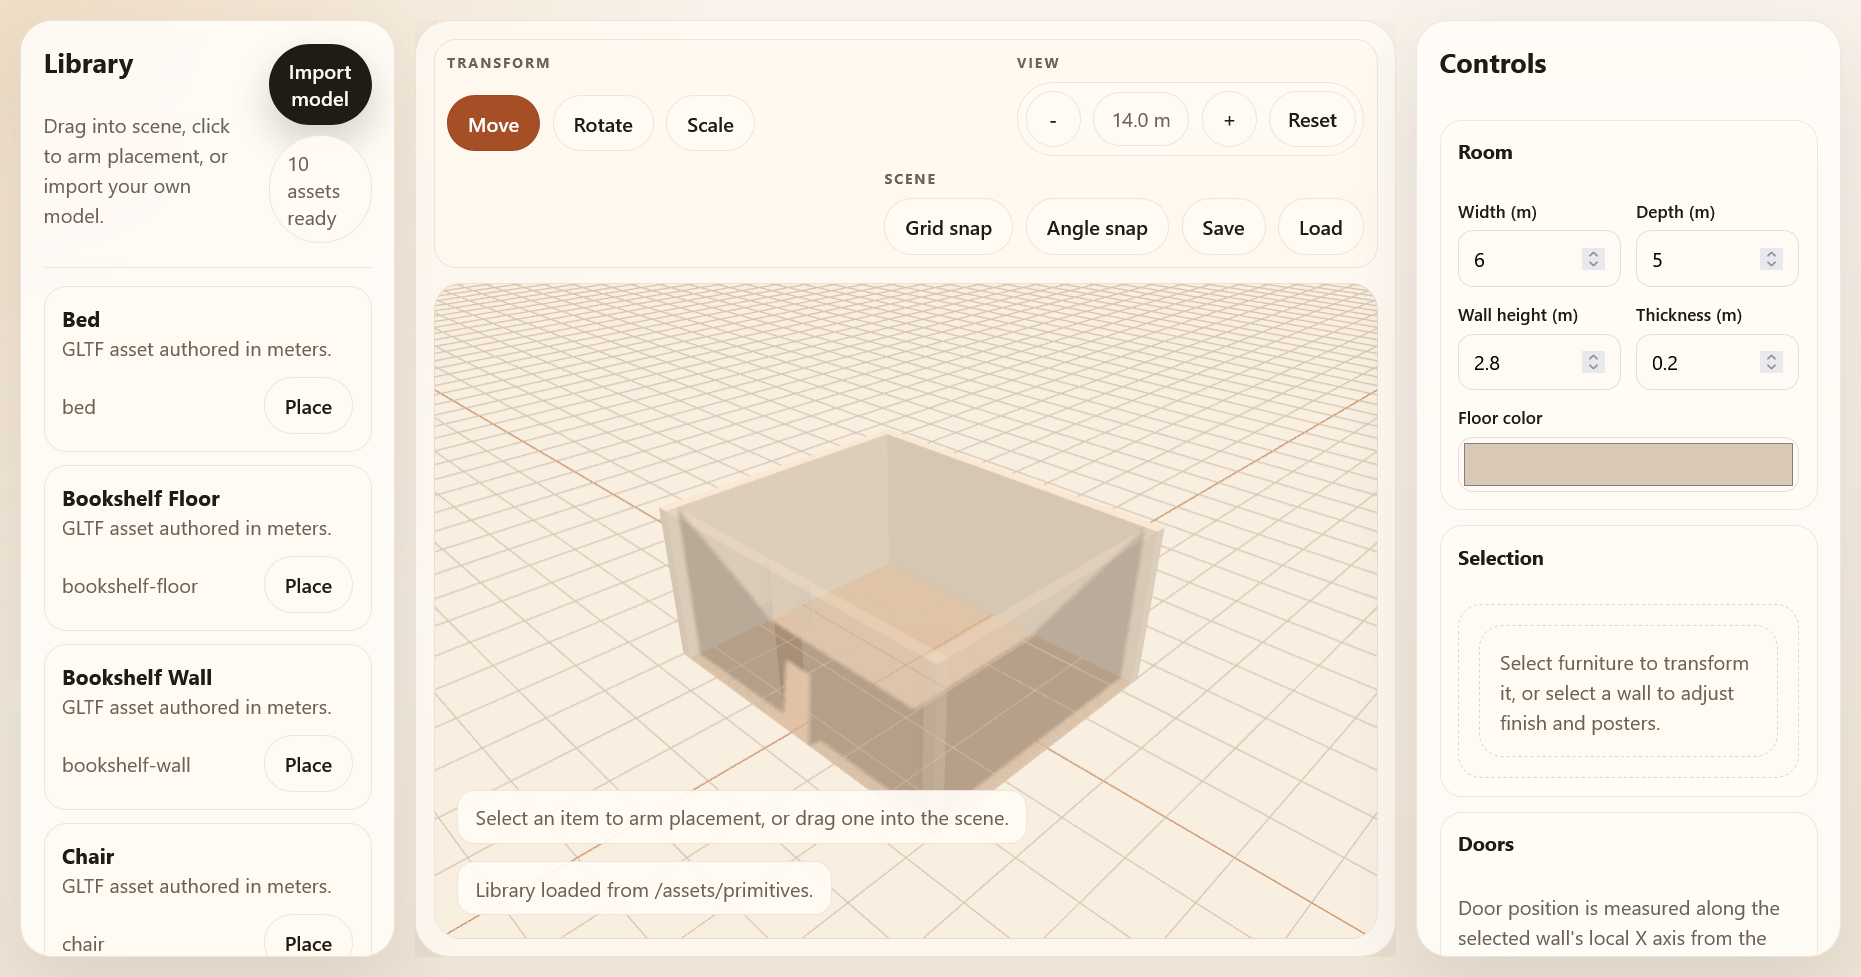This screenshot has width=1861, height=977.
Task: Save the current scene
Action: click(1223, 228)
